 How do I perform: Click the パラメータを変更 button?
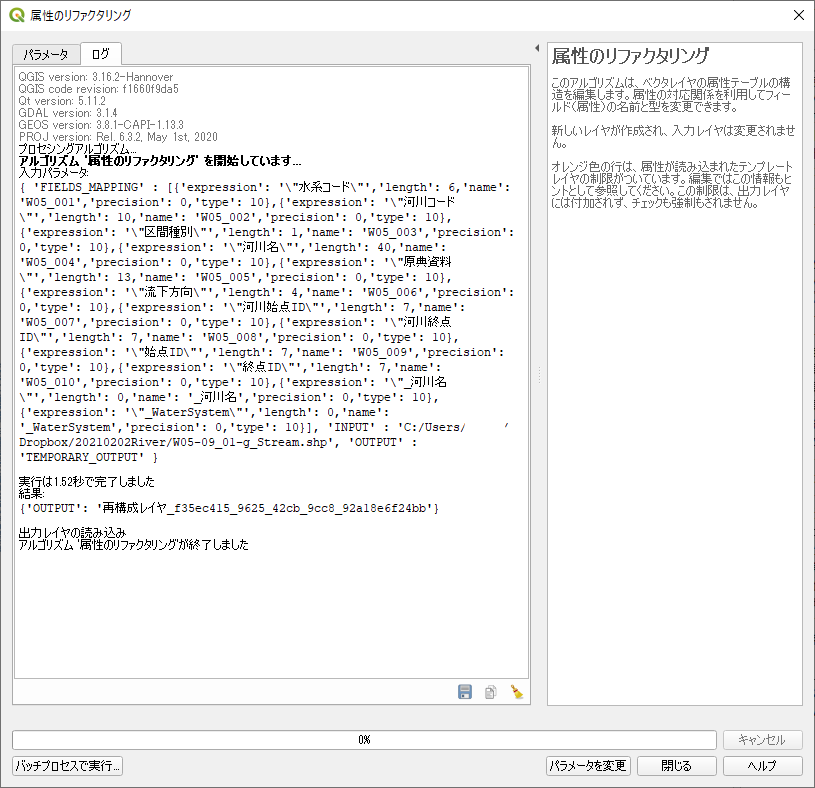pos(588,766)
